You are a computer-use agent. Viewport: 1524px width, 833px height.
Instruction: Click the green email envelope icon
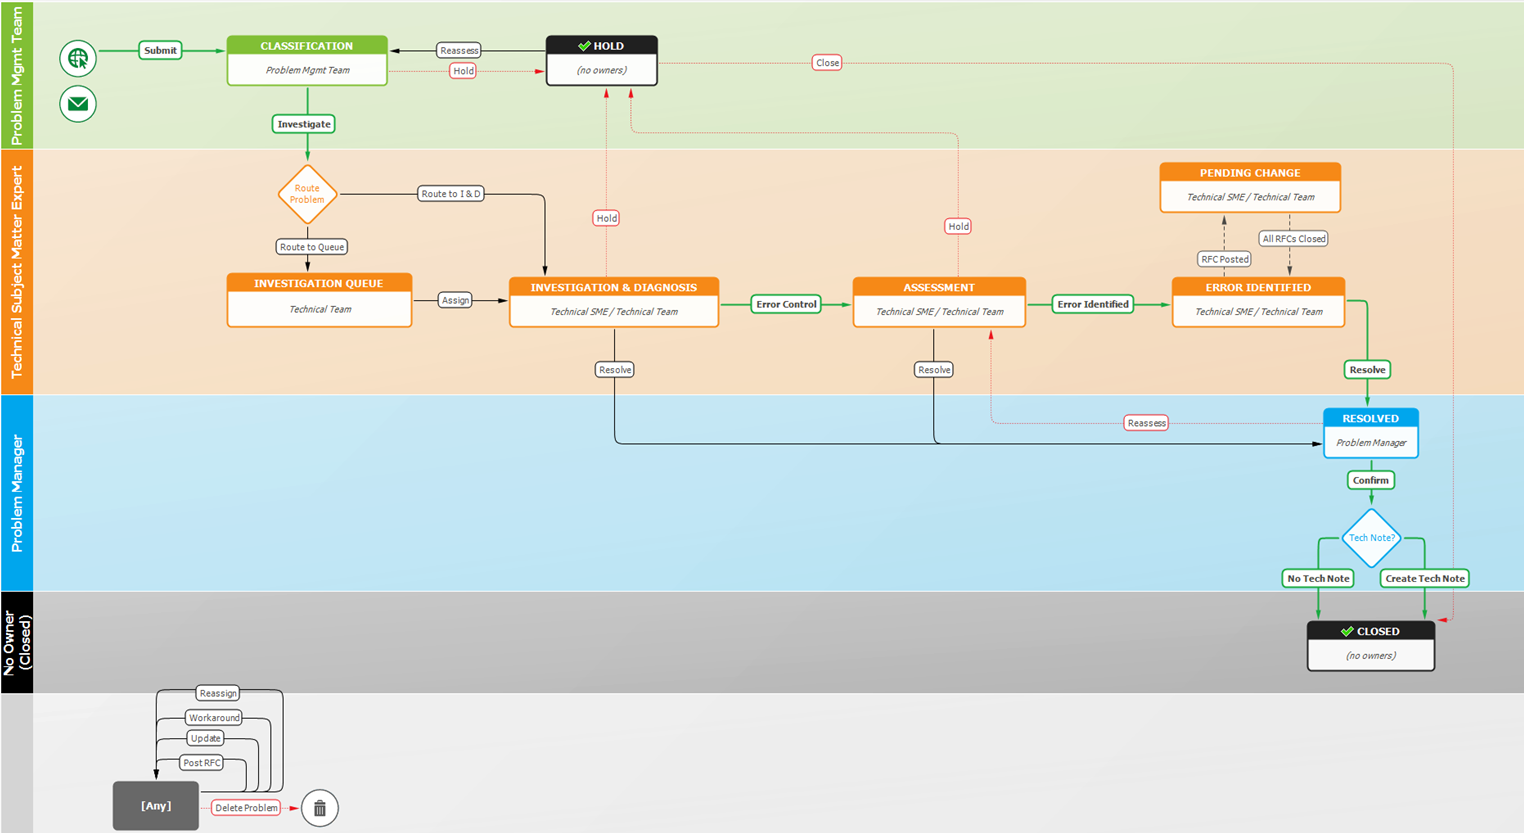[78, 104]
